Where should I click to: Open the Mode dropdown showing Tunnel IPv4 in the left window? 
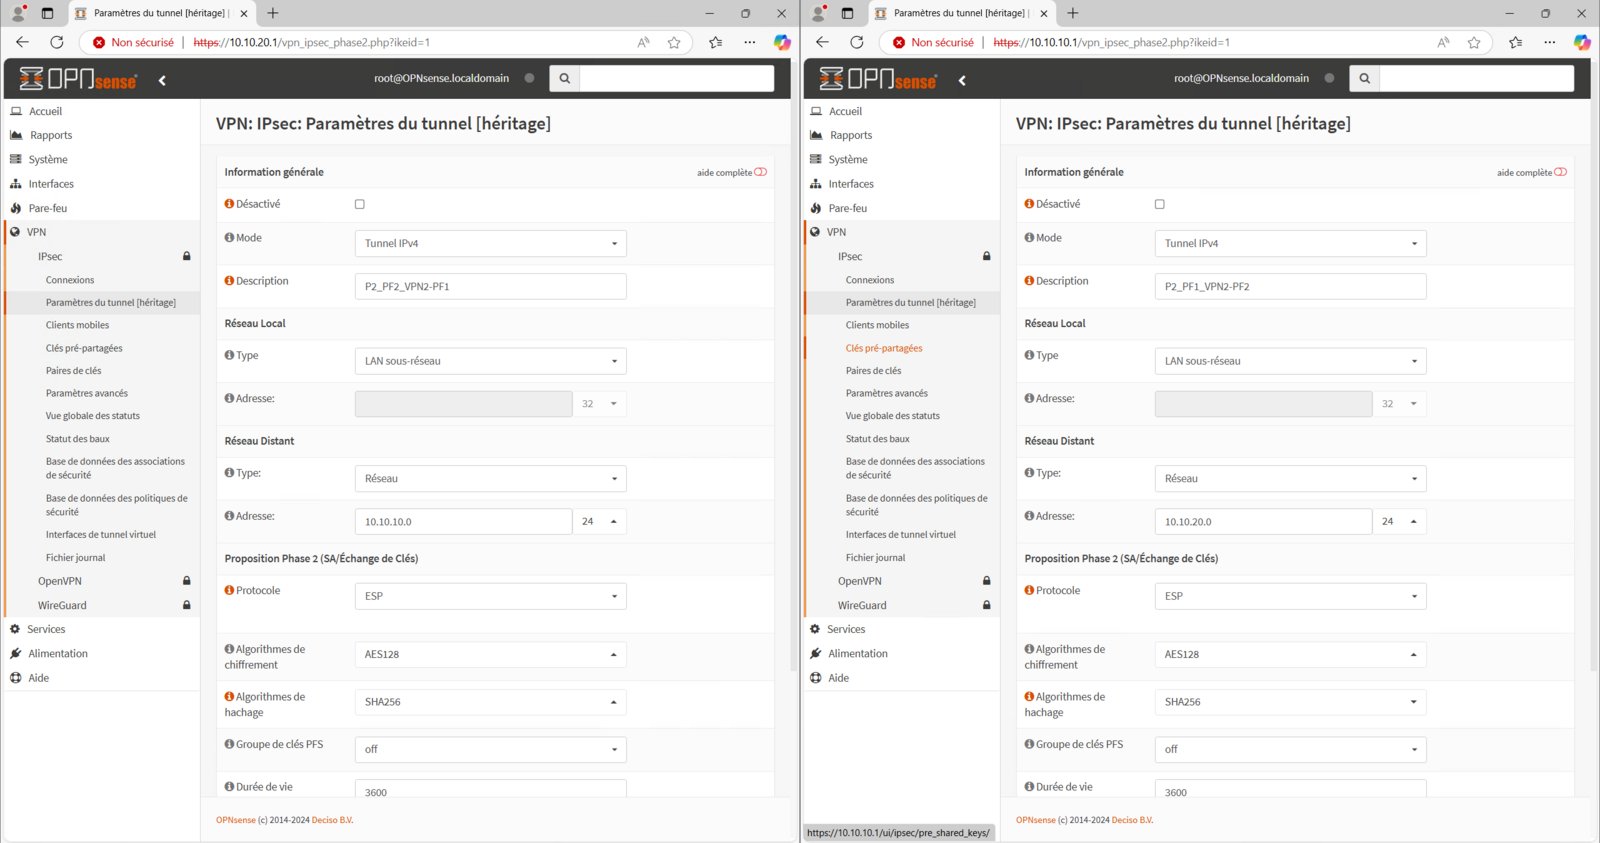click(x=490, y=244)
